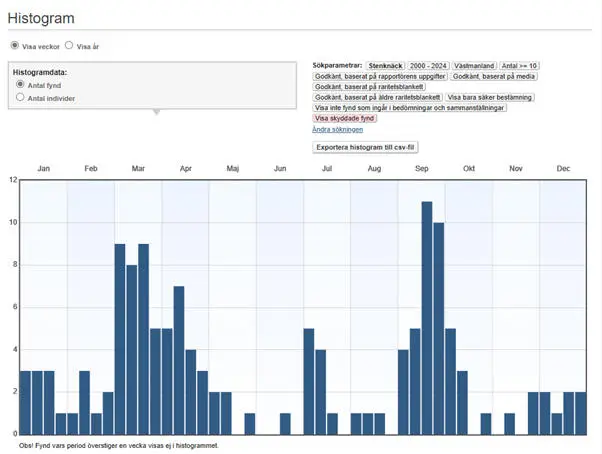Image resolution: width=602 pixels, height=454 pixels.
Task: Click the Stenknäck search parameter tag
Action: pyautogui.click(x=385, y=65)
